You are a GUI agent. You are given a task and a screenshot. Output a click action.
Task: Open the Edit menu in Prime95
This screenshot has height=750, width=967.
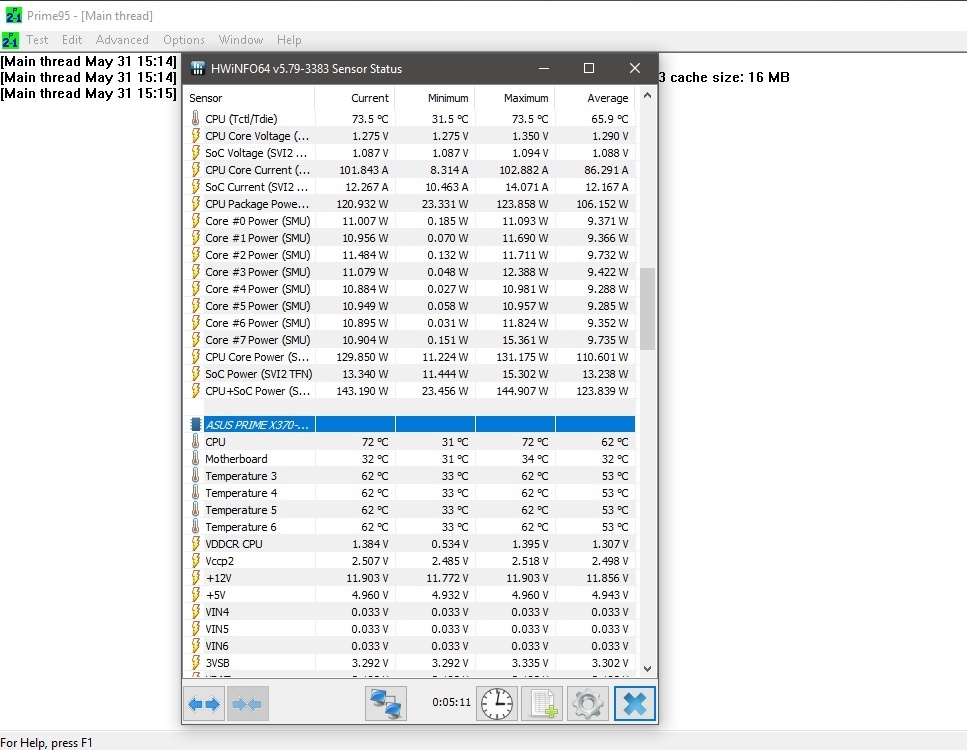click(x=72, y=40)
